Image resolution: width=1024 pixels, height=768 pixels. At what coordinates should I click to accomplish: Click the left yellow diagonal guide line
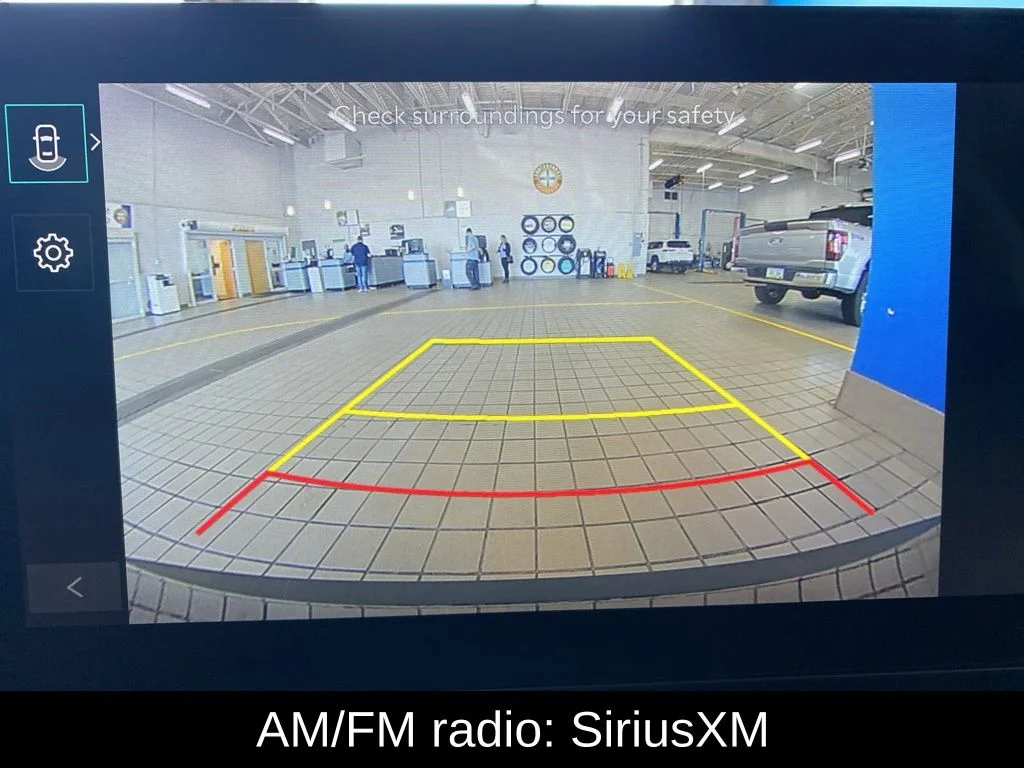[350, 406]
